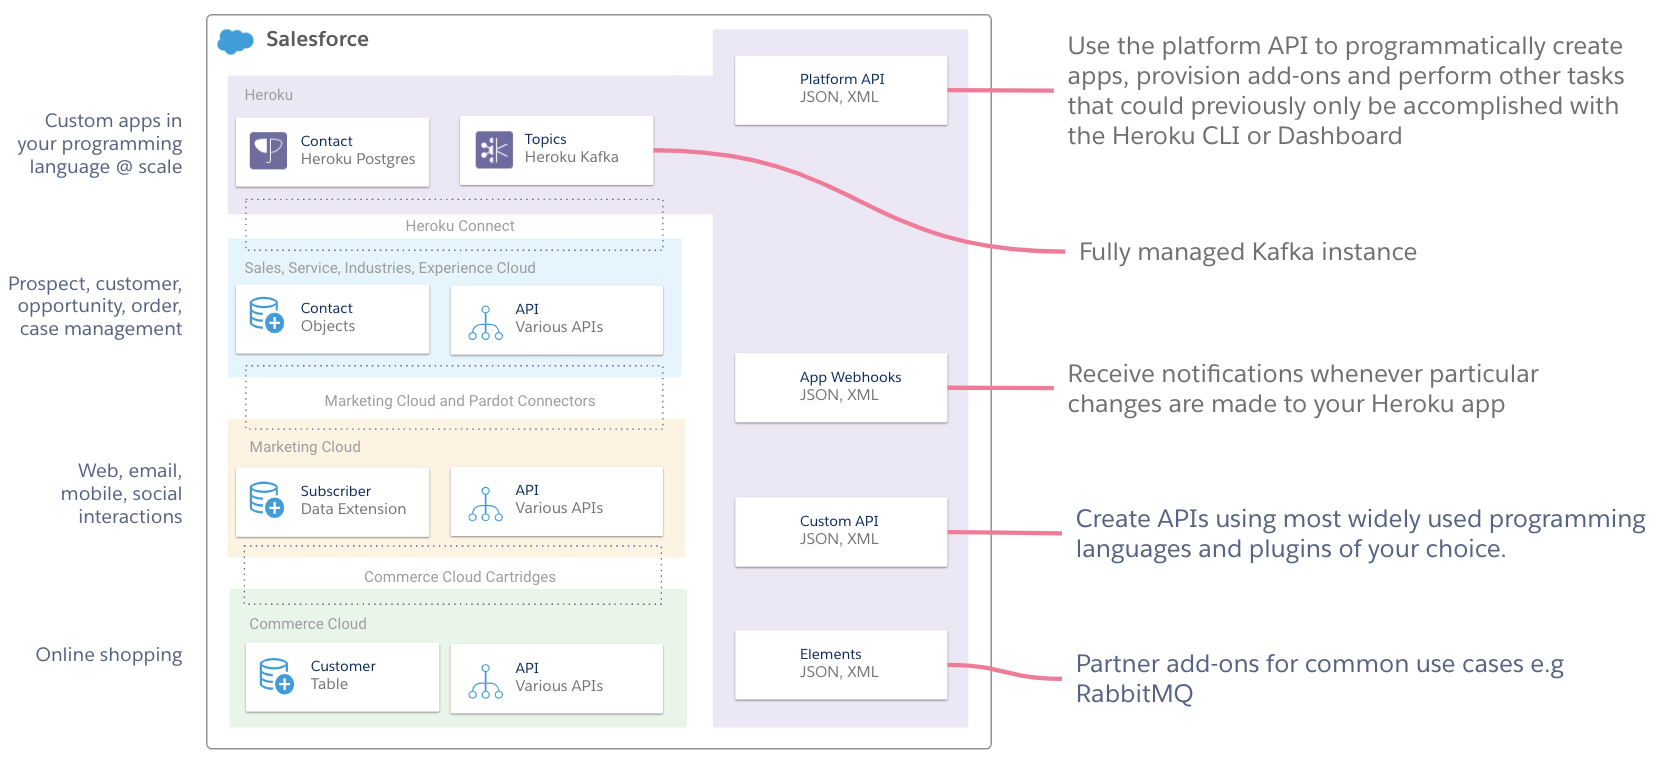
Task: Click the Commerce Cloud Cartridges connector box
Action: coord(454,575)
